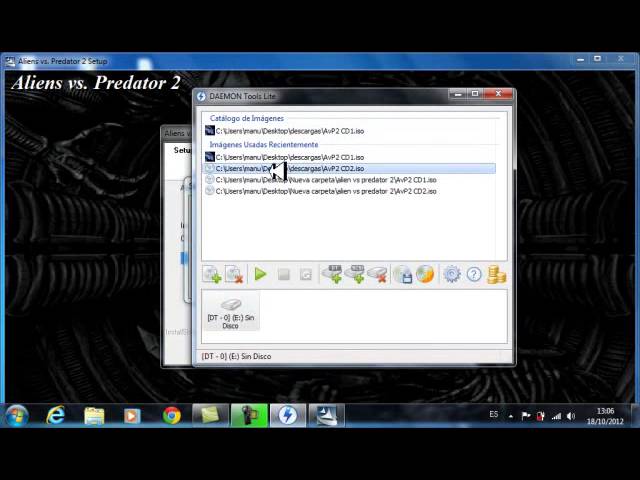Open Google Chrome from the taskbar
The height and width of the screenshot is (480, 640).
click(x=171, y=416)
